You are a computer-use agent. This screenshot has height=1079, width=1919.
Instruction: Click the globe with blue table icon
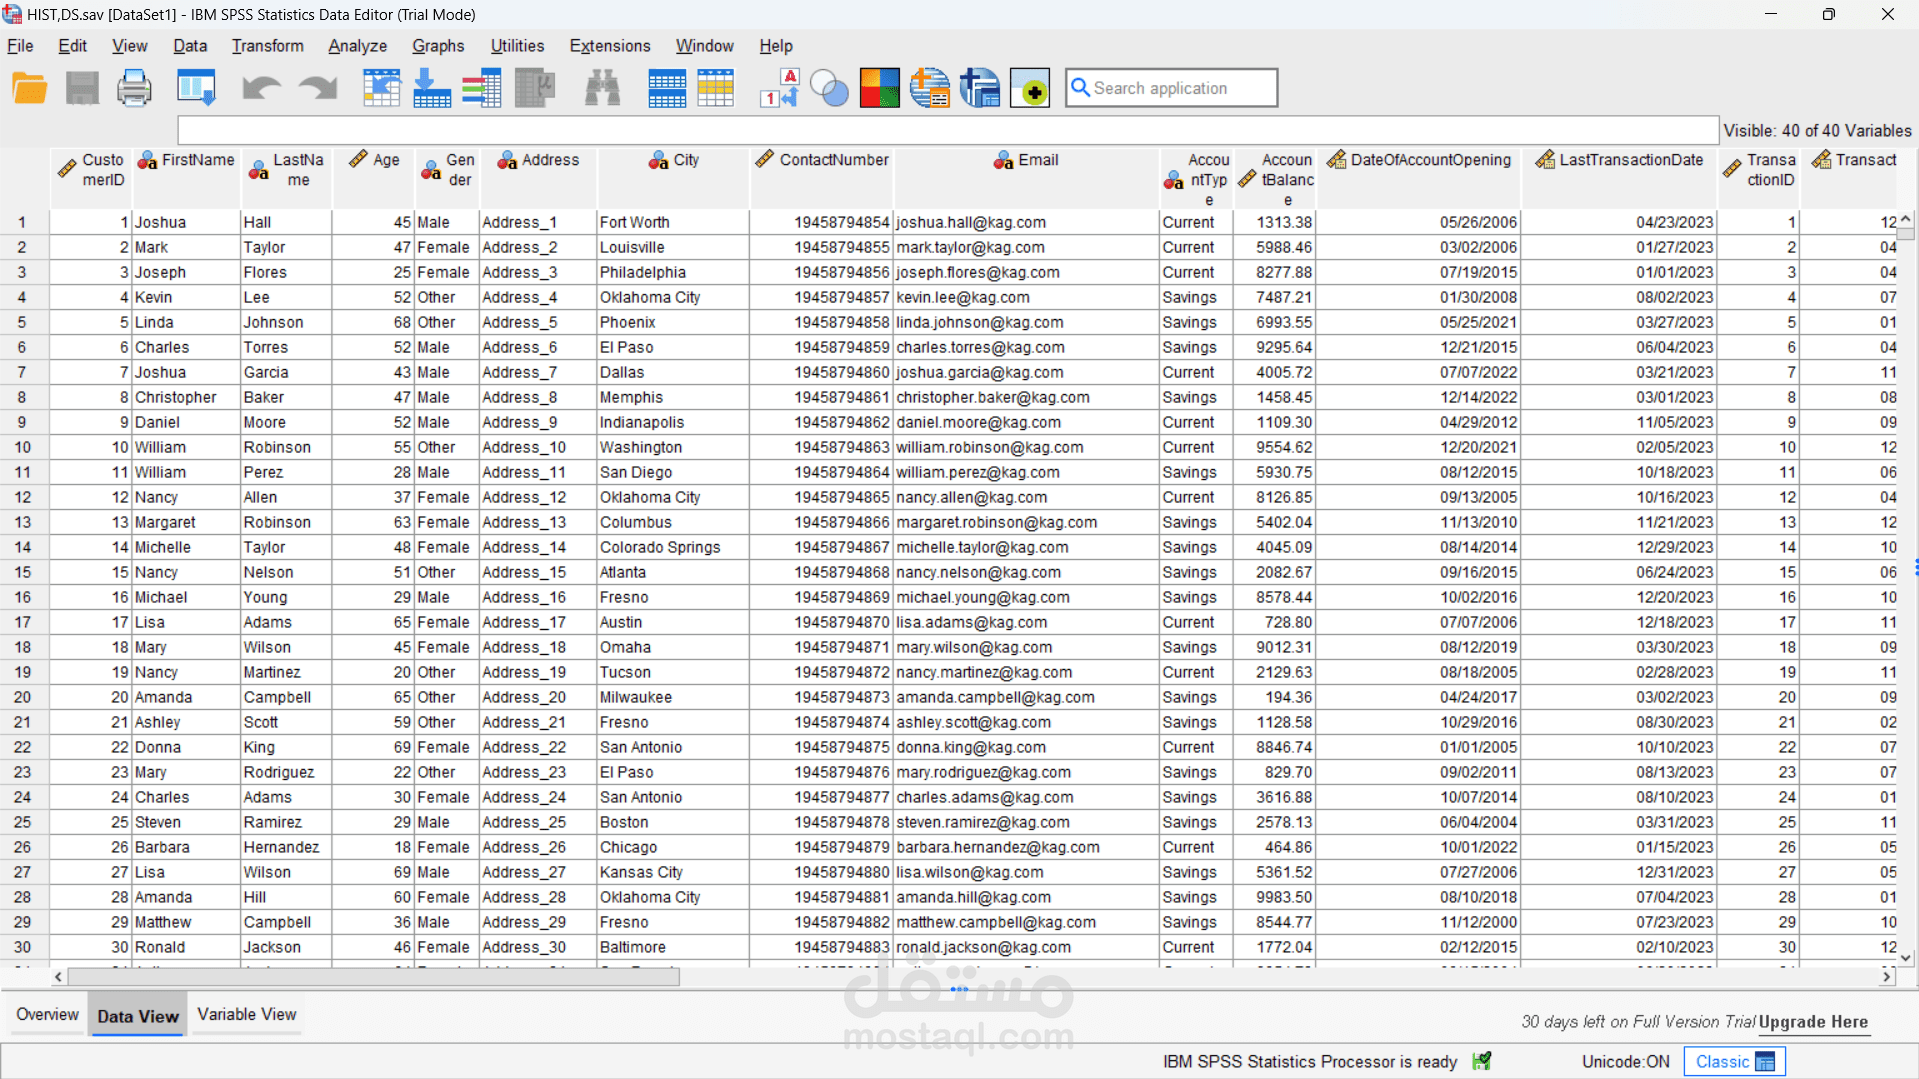click(980, 89)
